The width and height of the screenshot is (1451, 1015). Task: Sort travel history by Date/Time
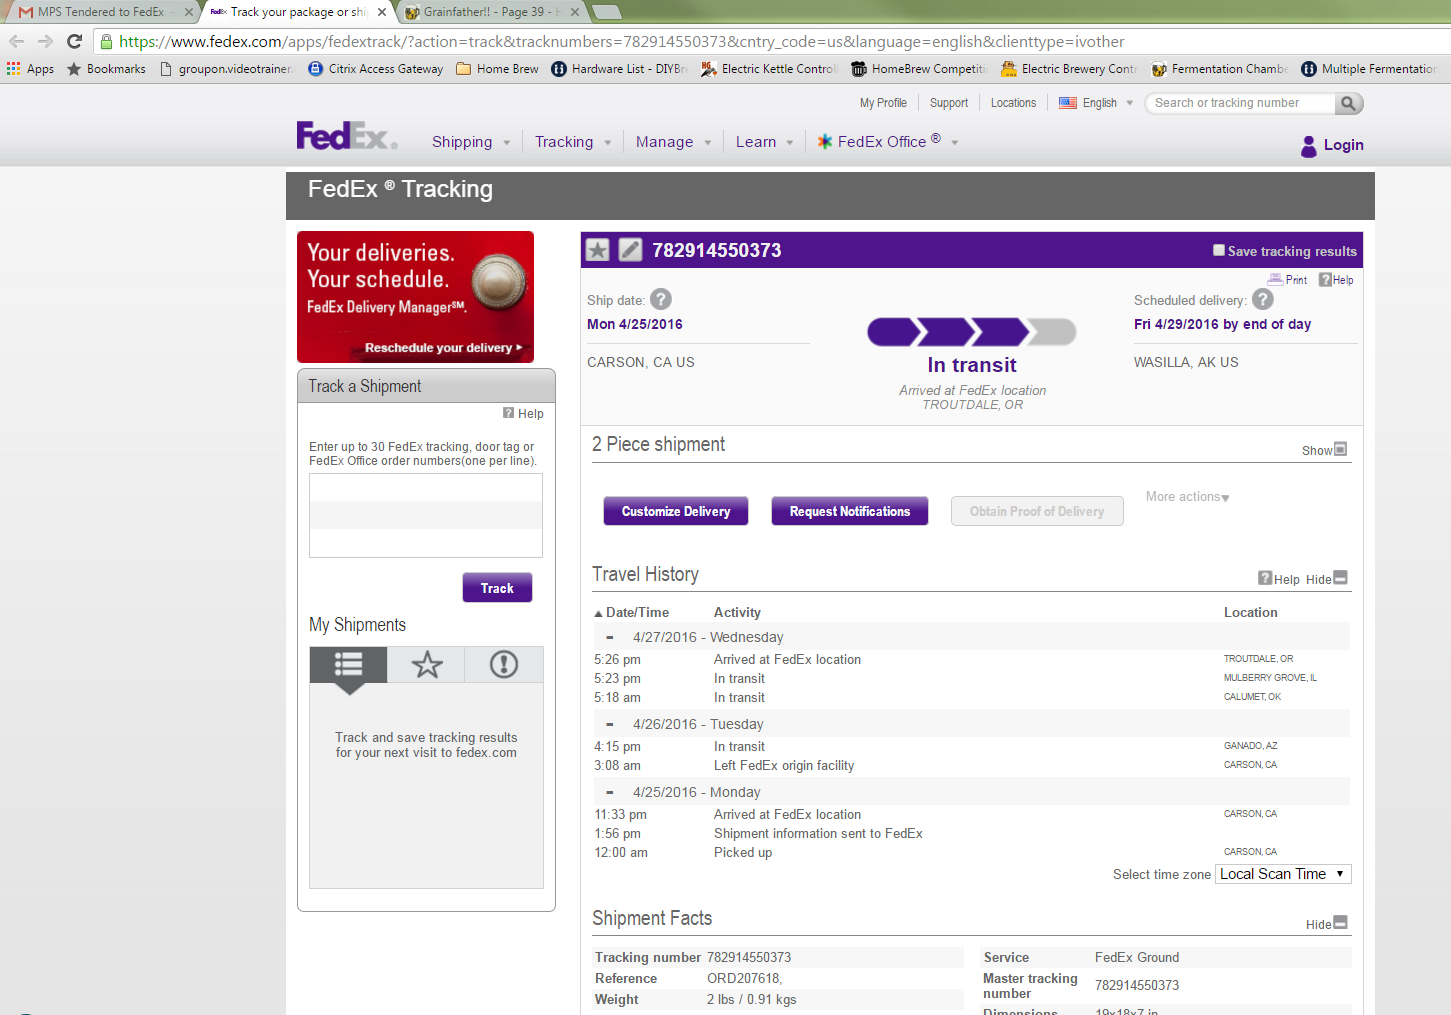(632, 612)
